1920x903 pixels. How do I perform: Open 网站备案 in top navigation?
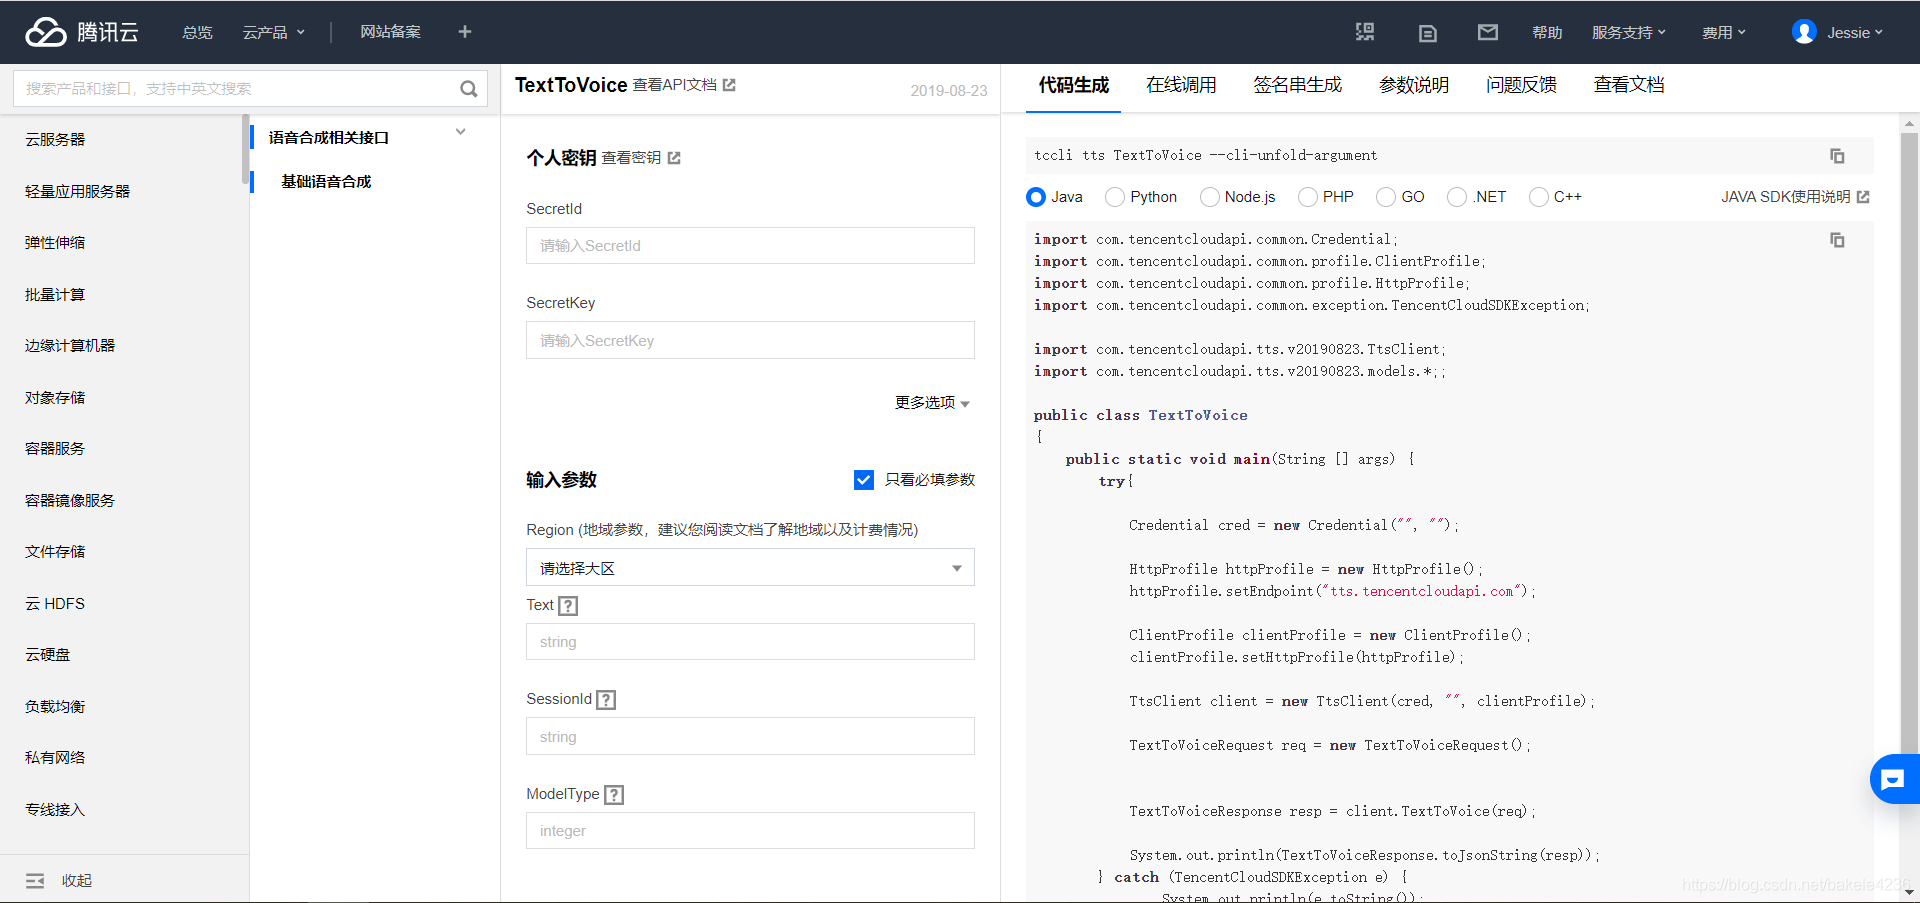point(390,32)
